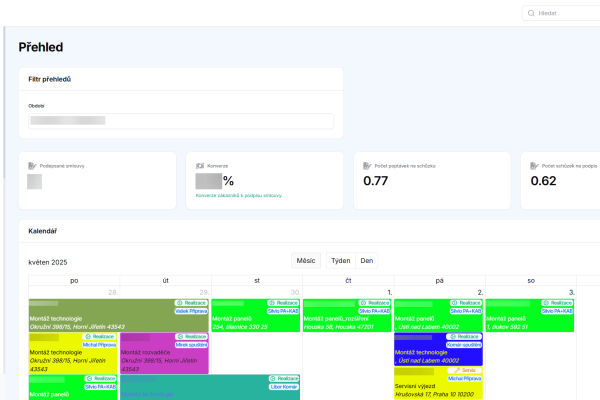Image resolution: width=600 pixels, height=400 pixels.
Task: Click day number 1. in the calendar
Action: (x=390, y=292)
